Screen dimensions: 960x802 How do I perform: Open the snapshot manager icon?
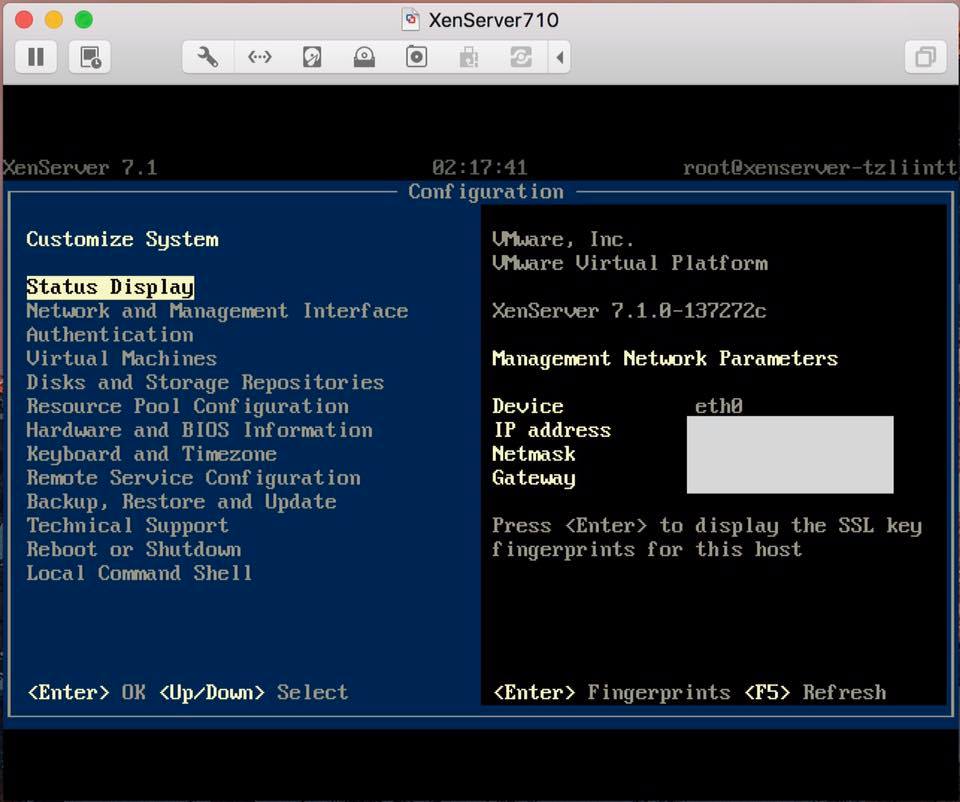tap(90, 58)
